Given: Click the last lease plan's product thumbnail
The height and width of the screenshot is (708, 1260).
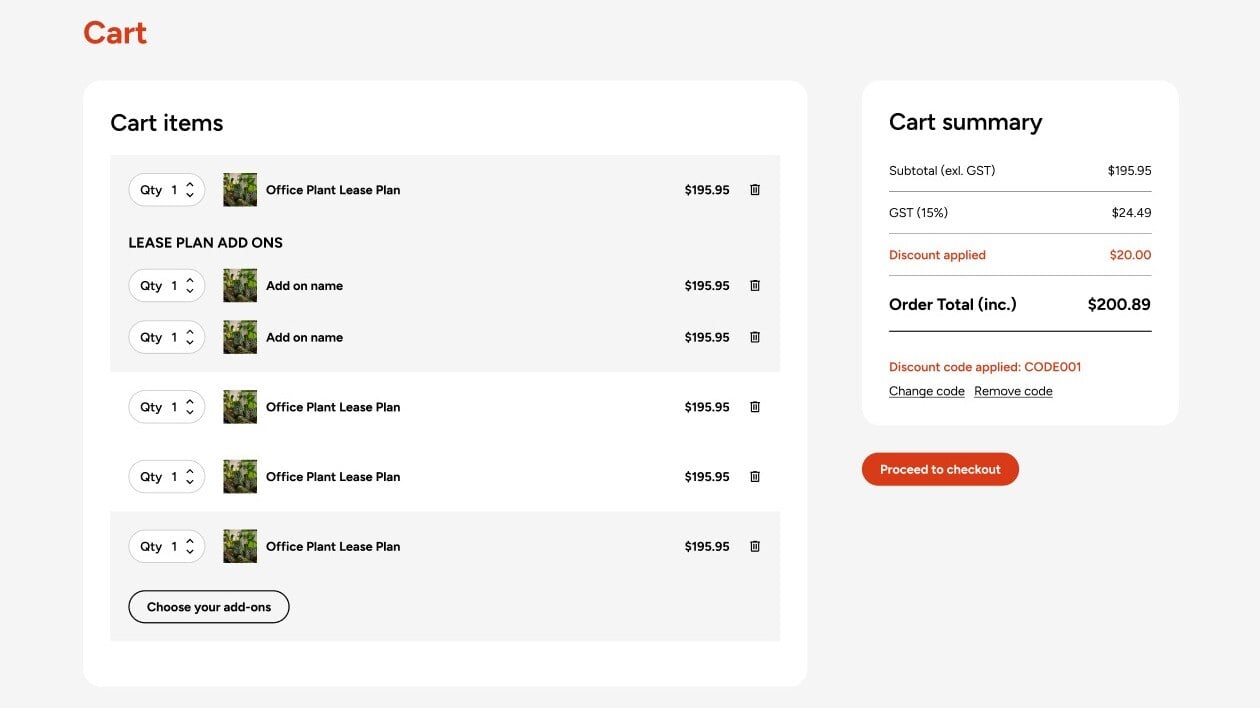Looking at the screenshot, I should [240, 547].
